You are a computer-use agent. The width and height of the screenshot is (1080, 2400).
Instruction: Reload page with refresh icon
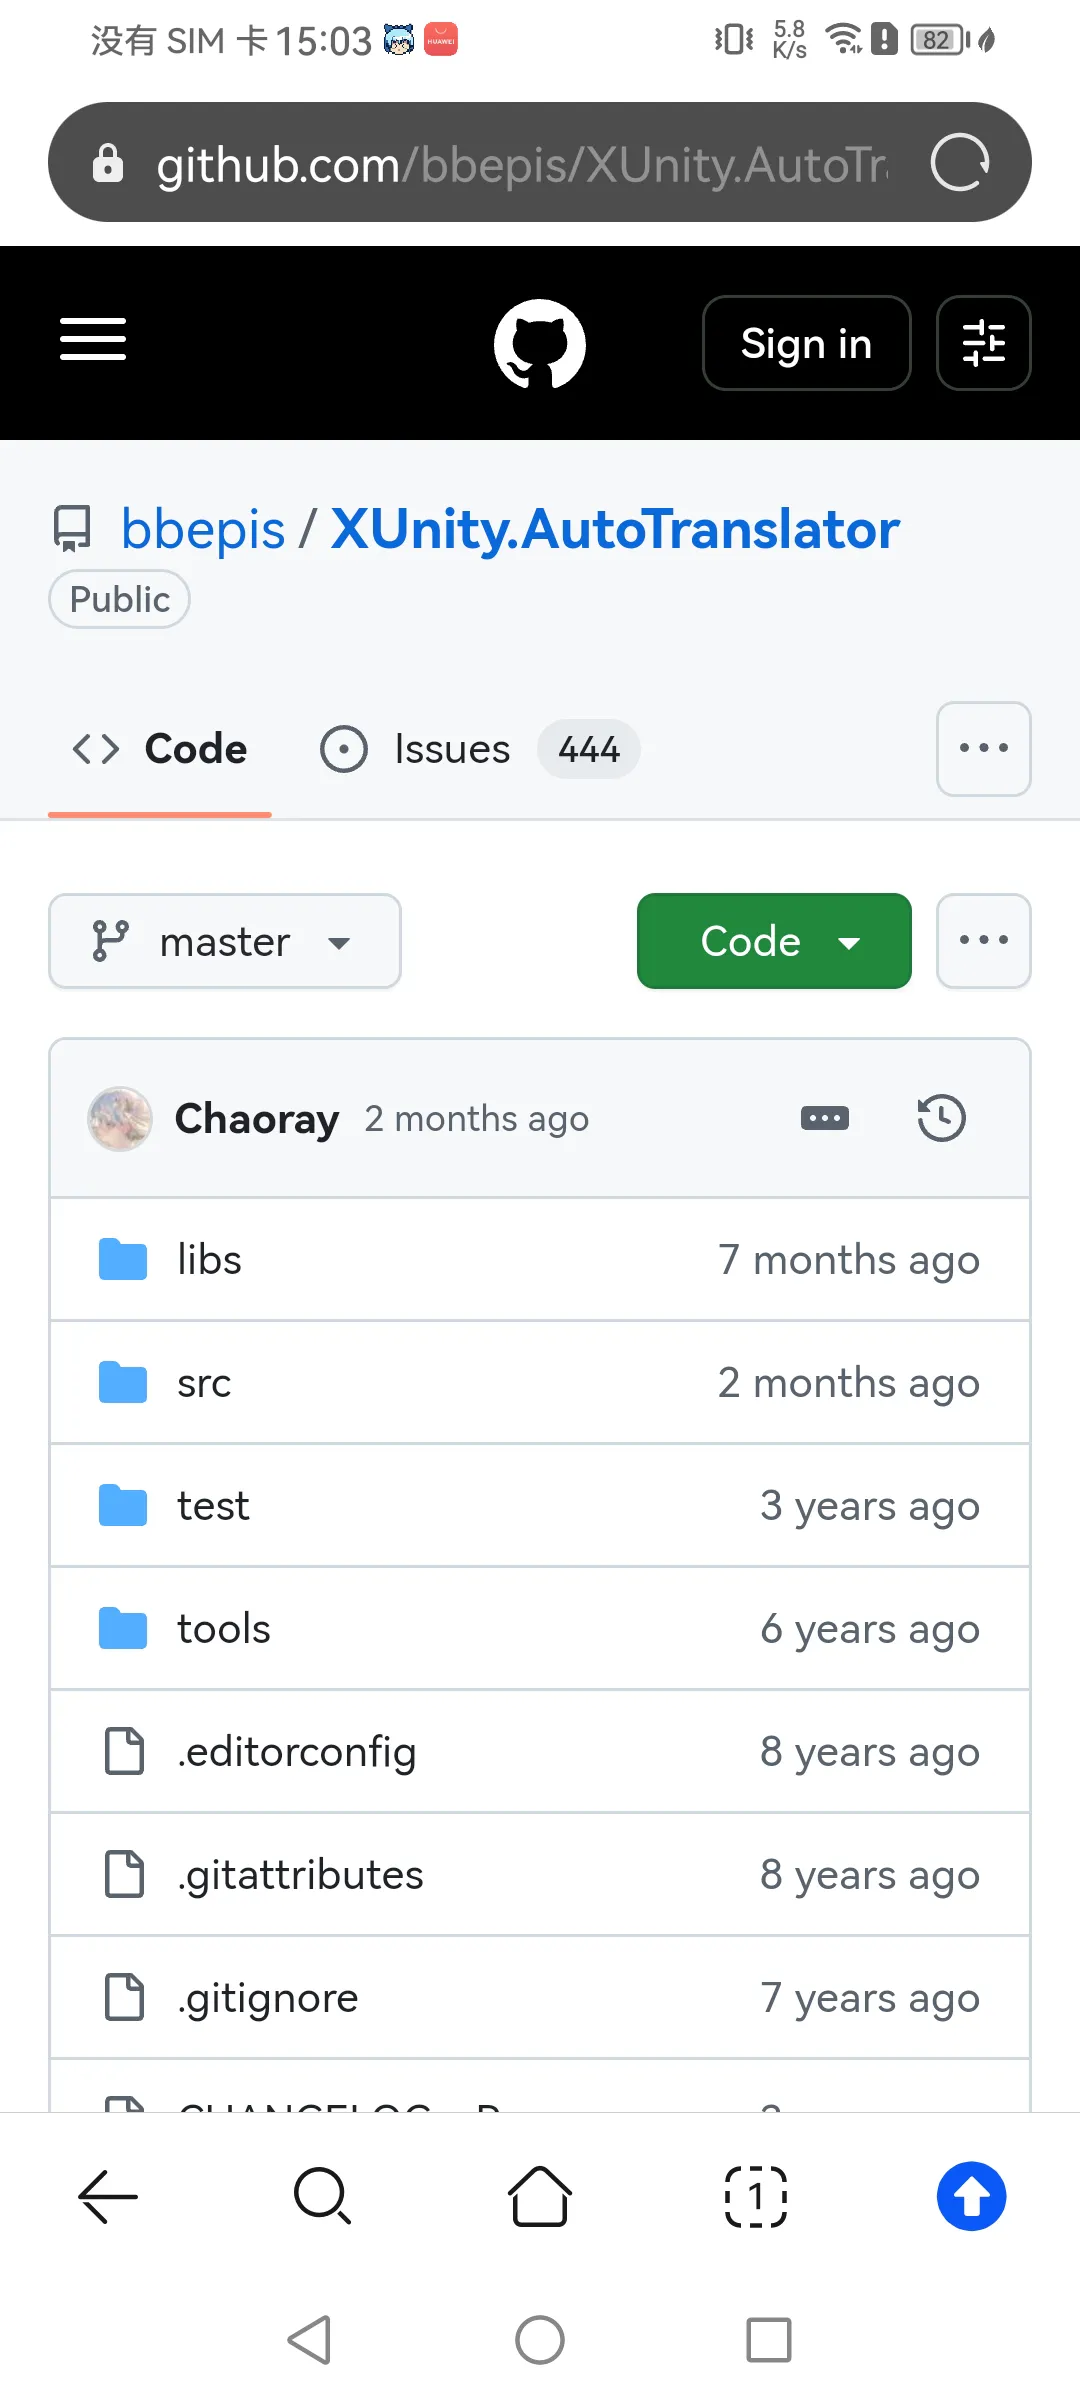pos(960,162)
